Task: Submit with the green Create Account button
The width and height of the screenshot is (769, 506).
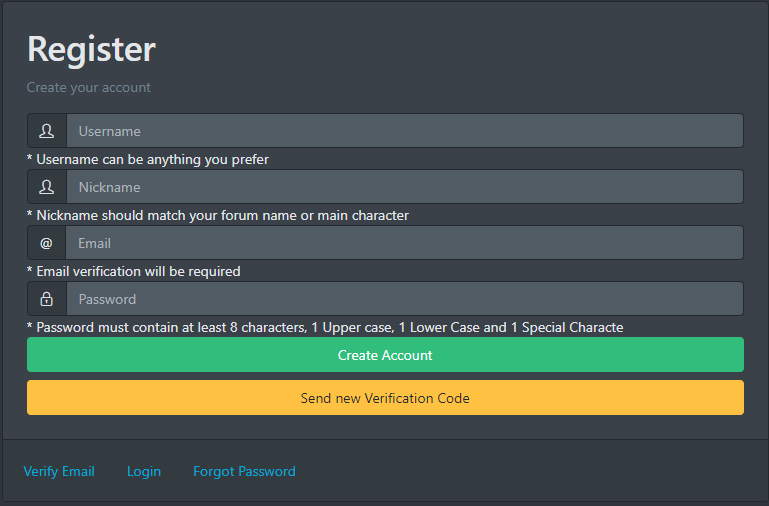Action: point(385,354)
